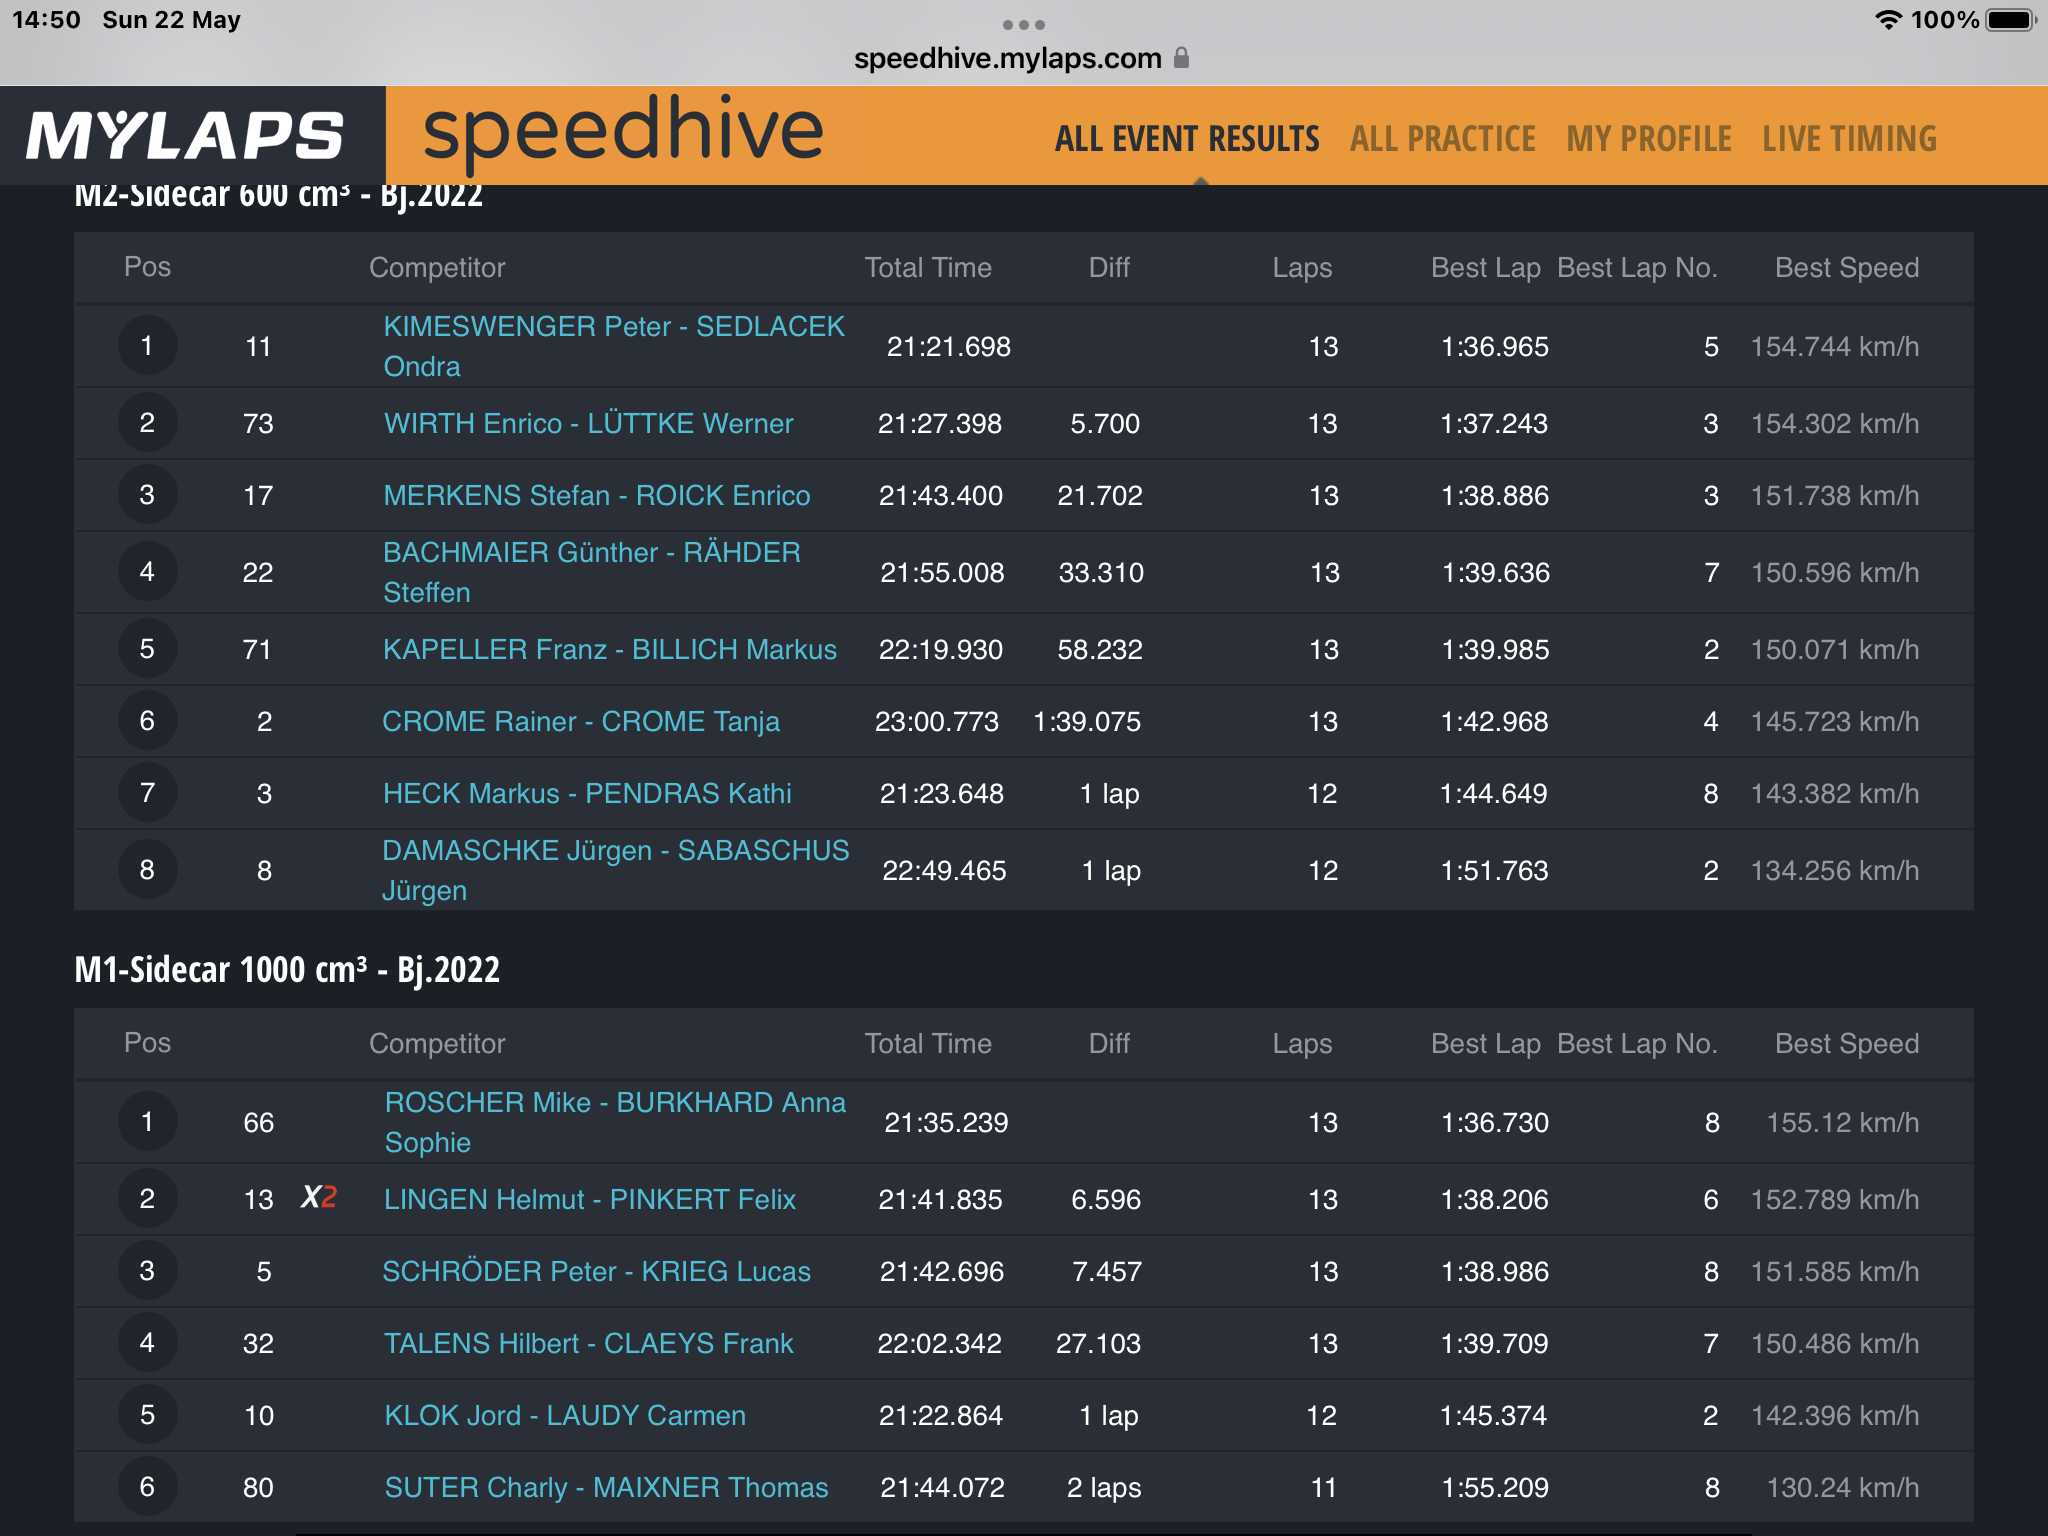Viewport: 2048px width, 1536px height.
Task: Click best lap 1:38.986
Action: pyautogui.click(x=1494, y=1271)
